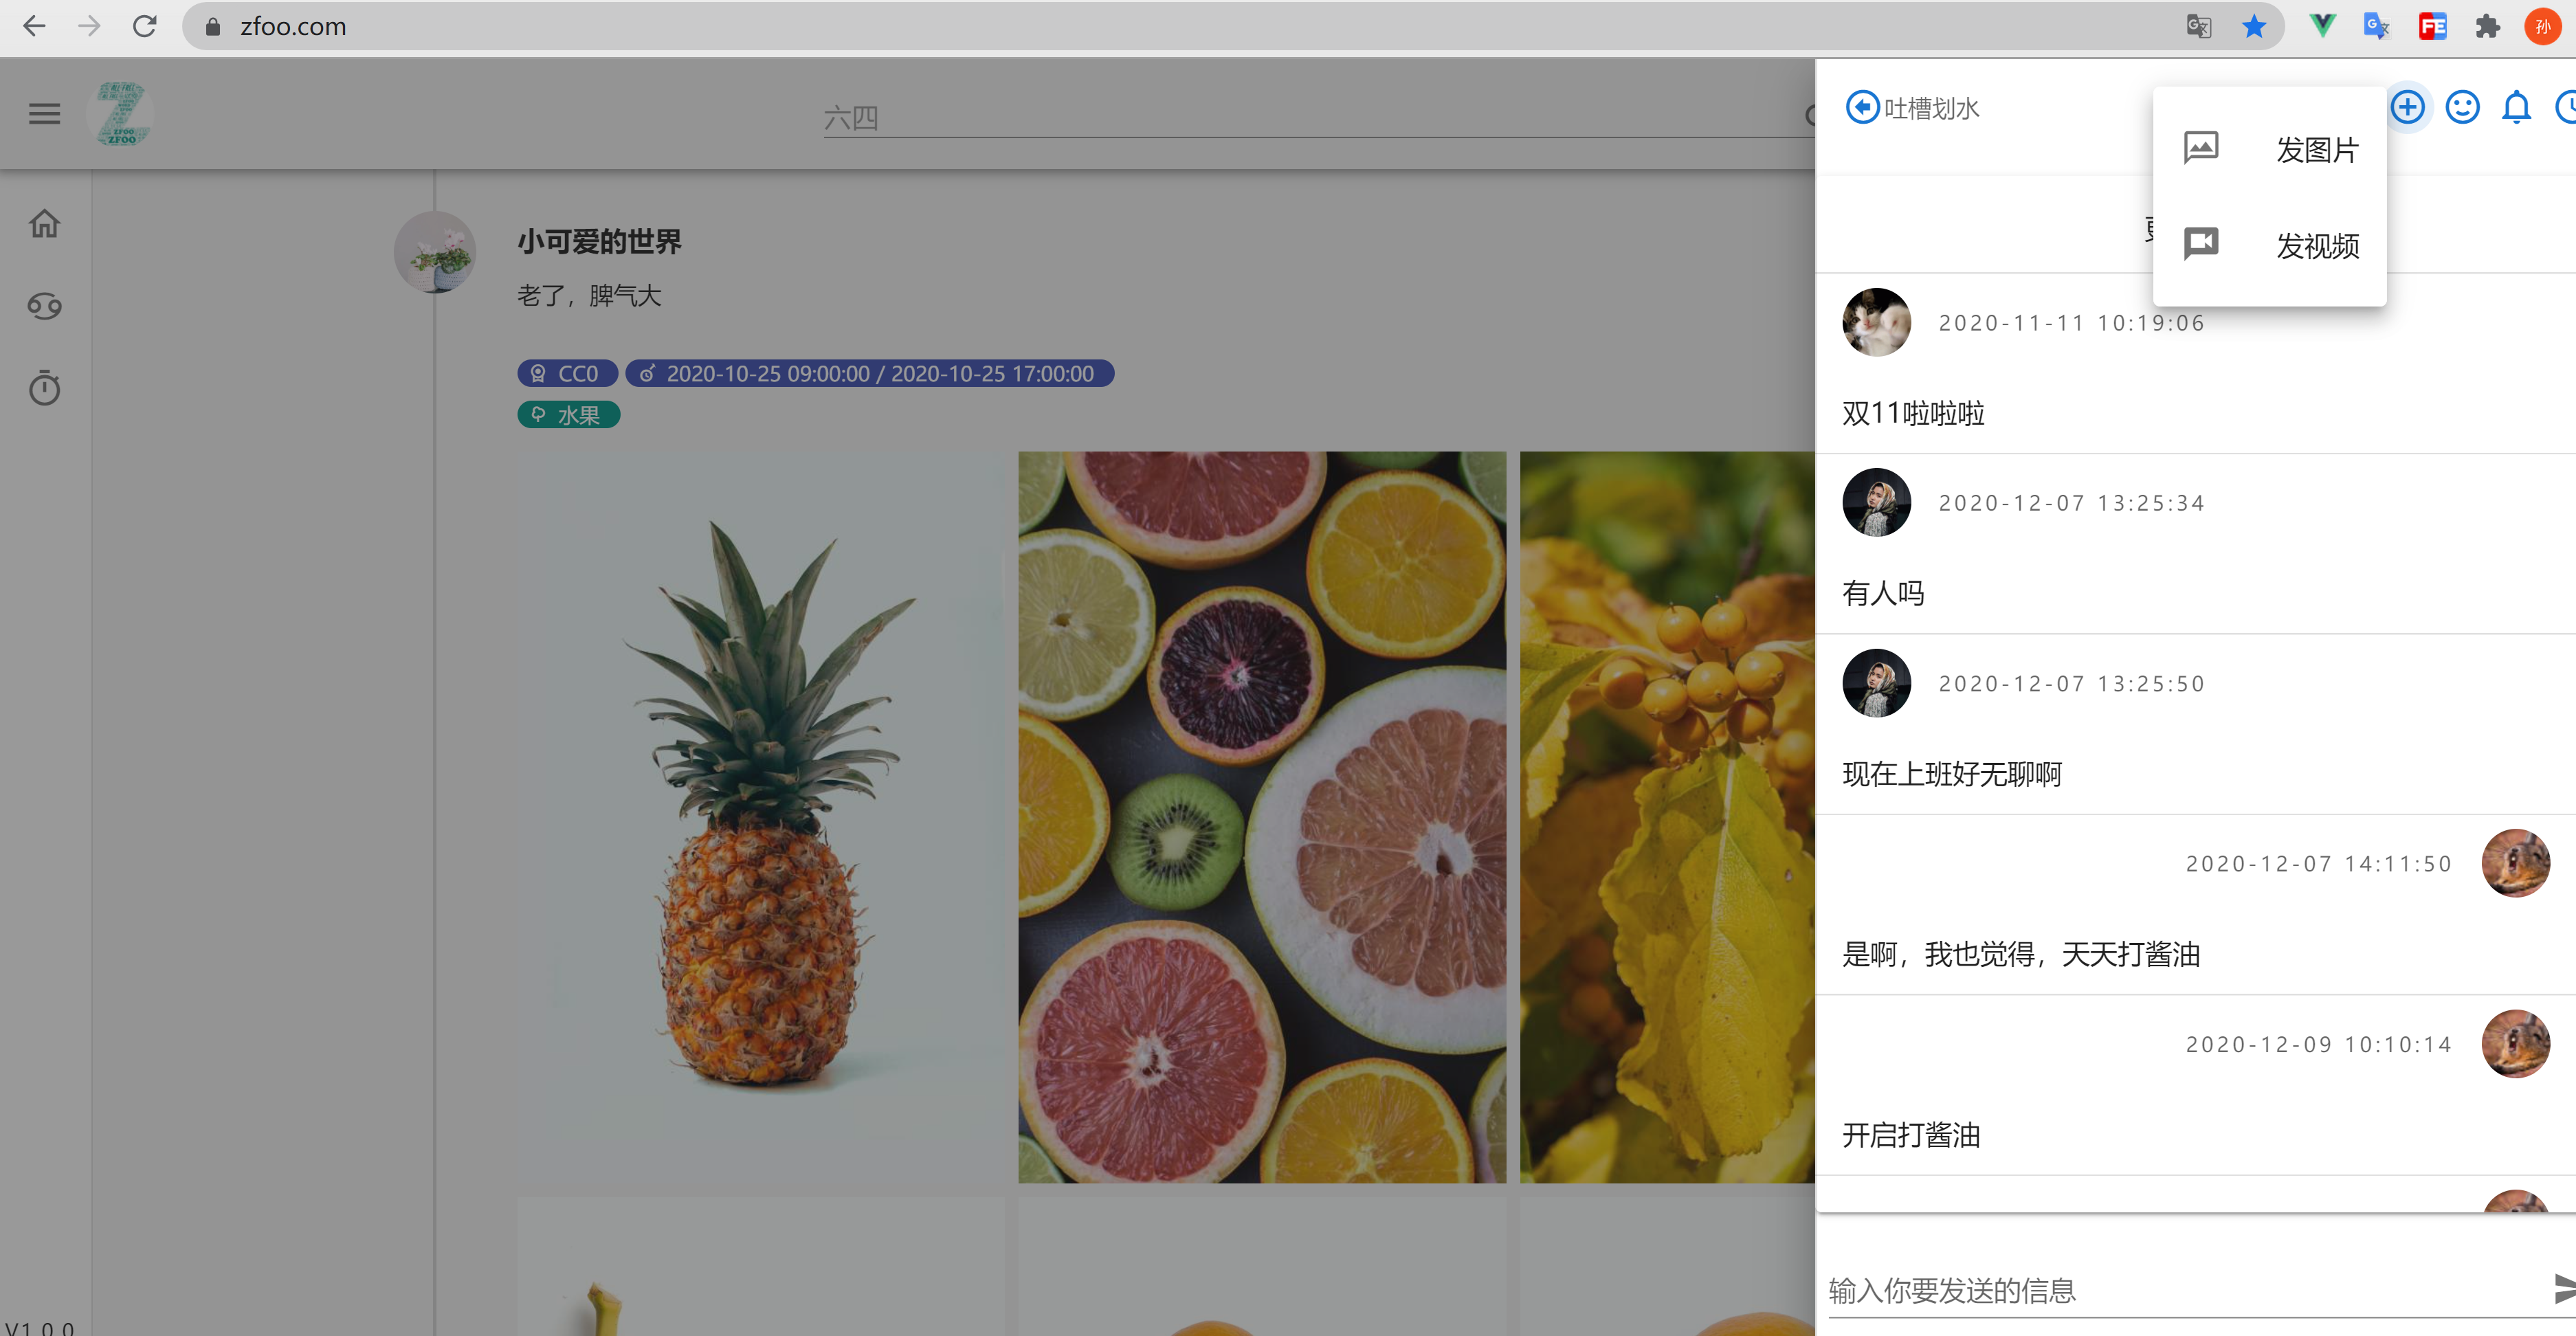Reload the page in the browser
This screenshot has width=2576, height=1336.
tap(145, 27)
